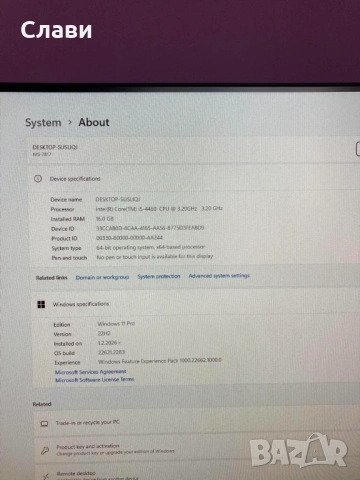Click the About breadcrumb heading
360x480 pixels.
[94, 122]
